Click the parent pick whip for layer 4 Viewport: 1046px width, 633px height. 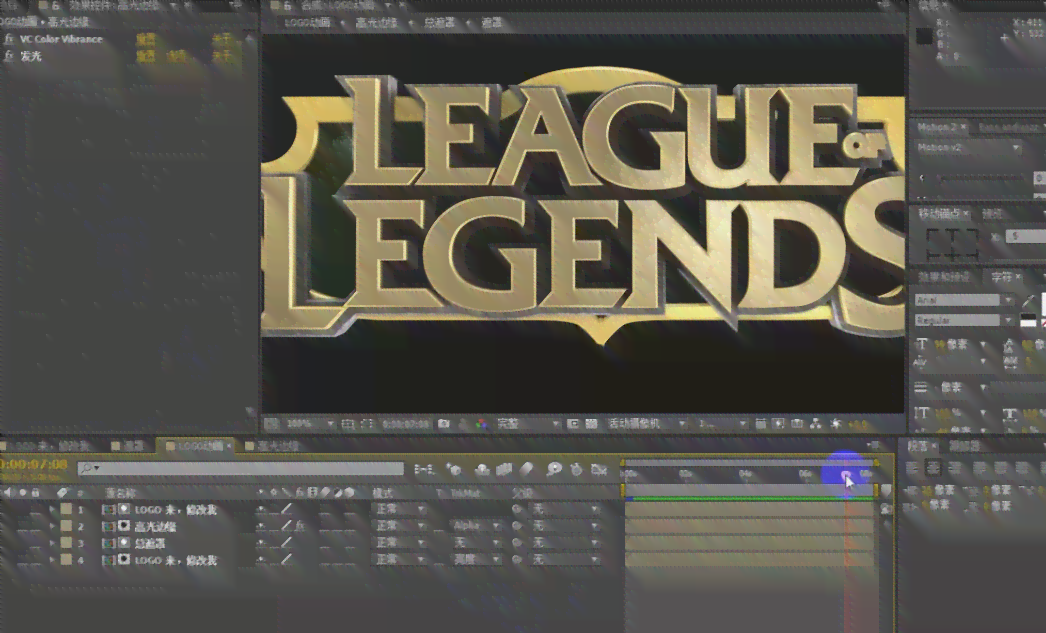coord(517,560)
